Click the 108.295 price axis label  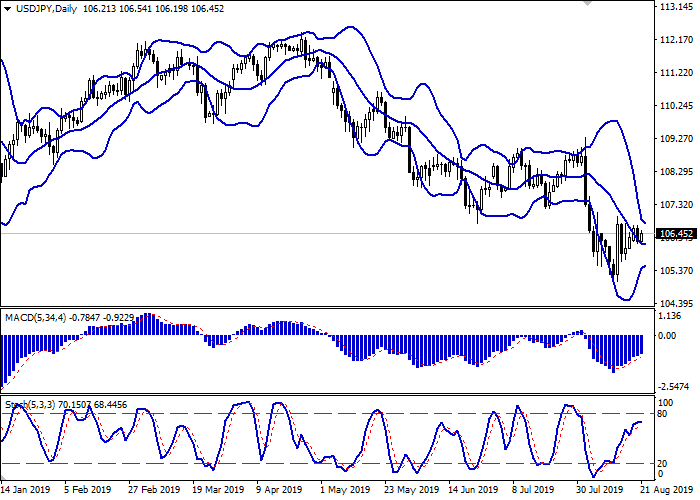(676, 172)
